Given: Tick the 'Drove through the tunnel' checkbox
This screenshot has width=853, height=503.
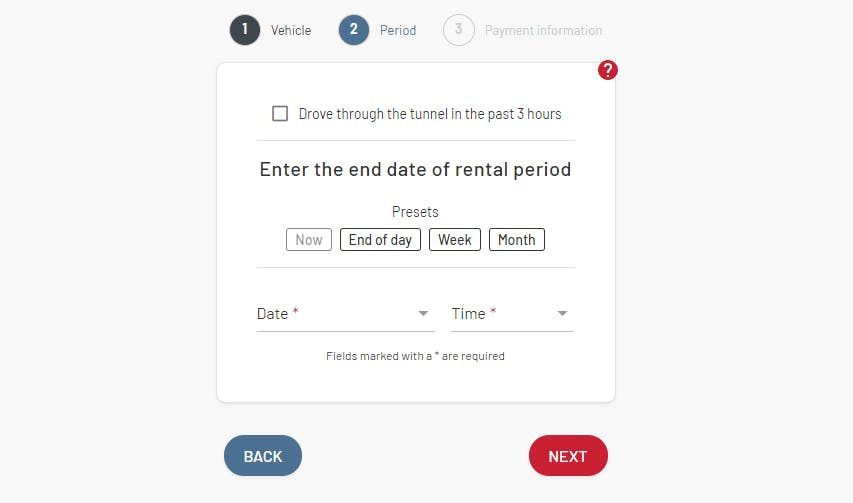Looking at the screenshot, I should (280, 114).
